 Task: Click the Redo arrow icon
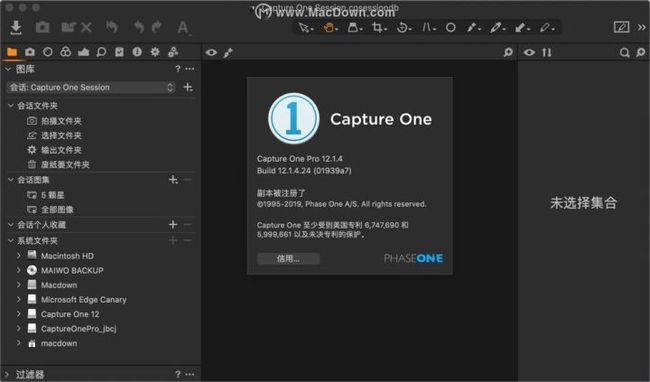[x=157, y=27]
